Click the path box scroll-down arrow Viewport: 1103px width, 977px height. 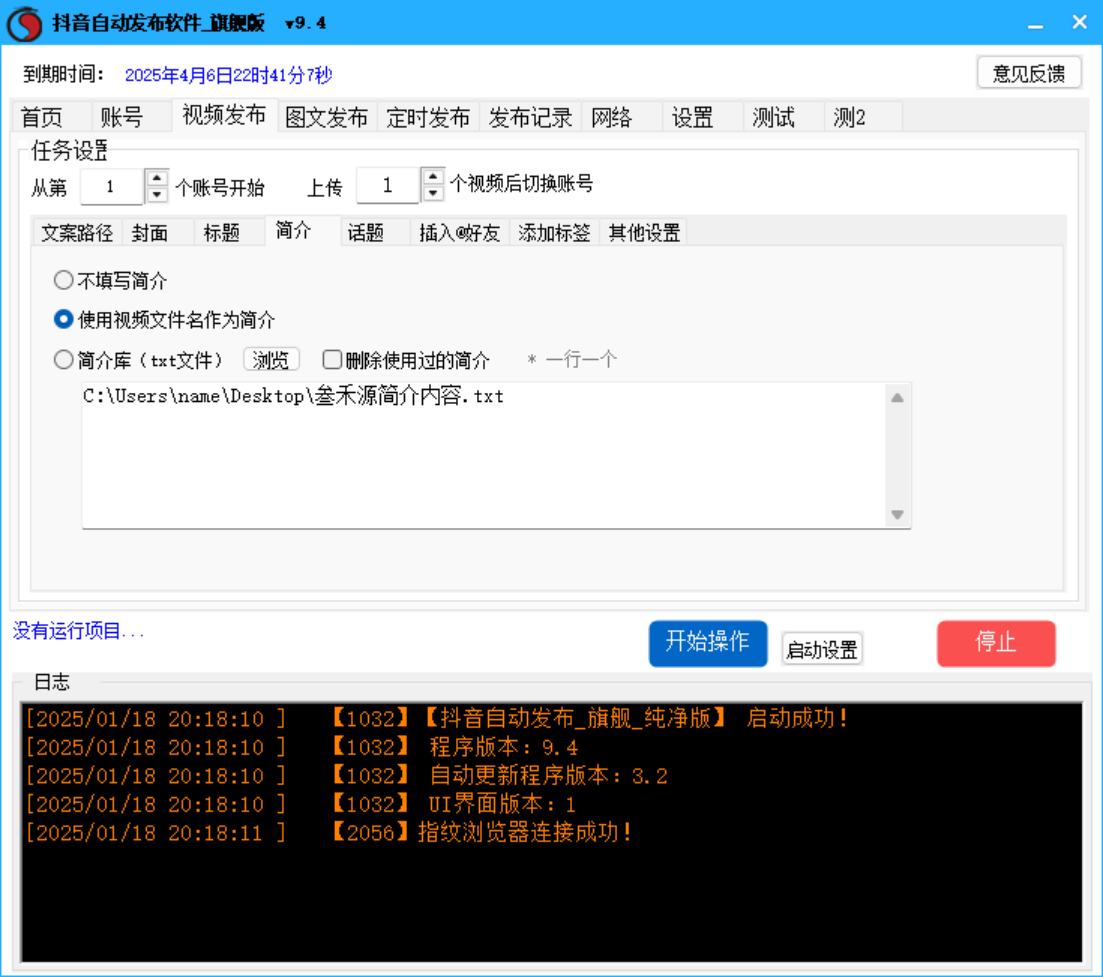pos(898,514)
